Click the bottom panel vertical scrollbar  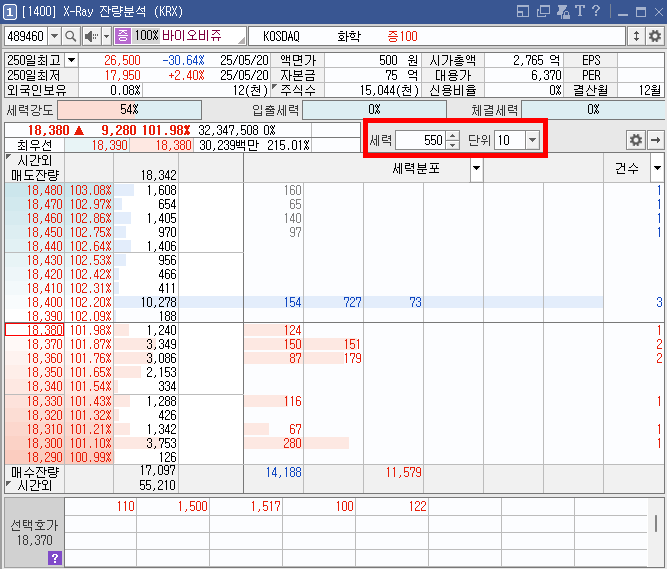pos(656,523)
